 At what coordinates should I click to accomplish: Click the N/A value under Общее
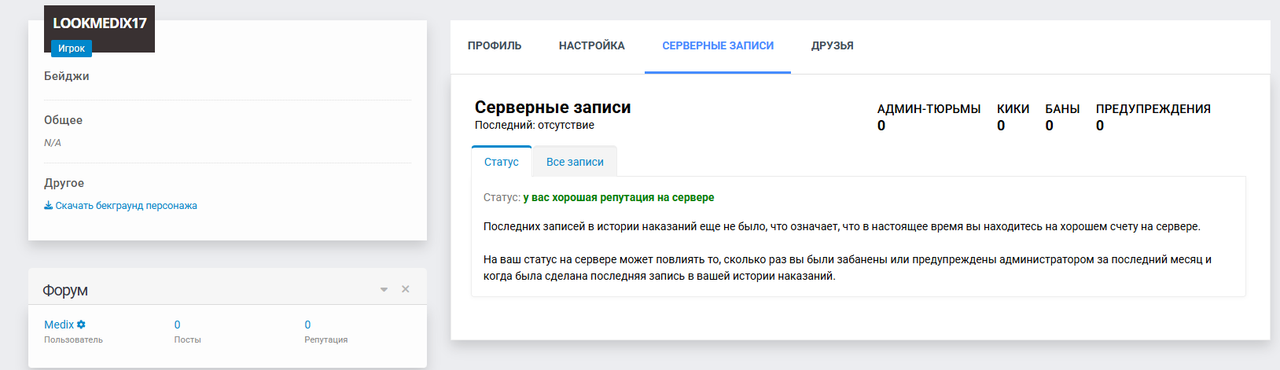(x=53, y=143)
